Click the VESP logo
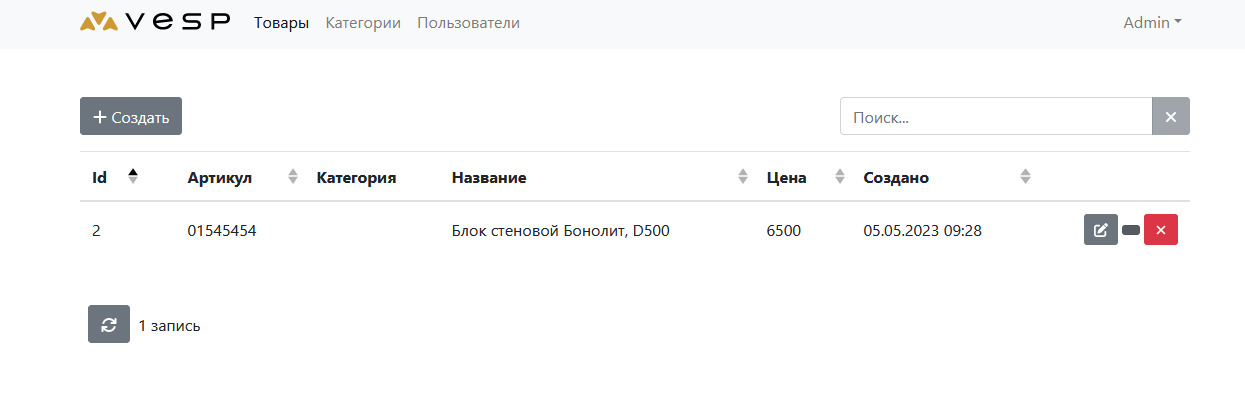 (155, 22)
